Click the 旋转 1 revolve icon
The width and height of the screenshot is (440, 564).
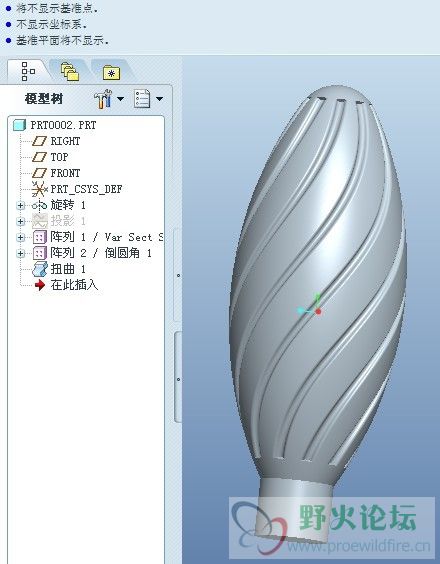coord(40,205)
